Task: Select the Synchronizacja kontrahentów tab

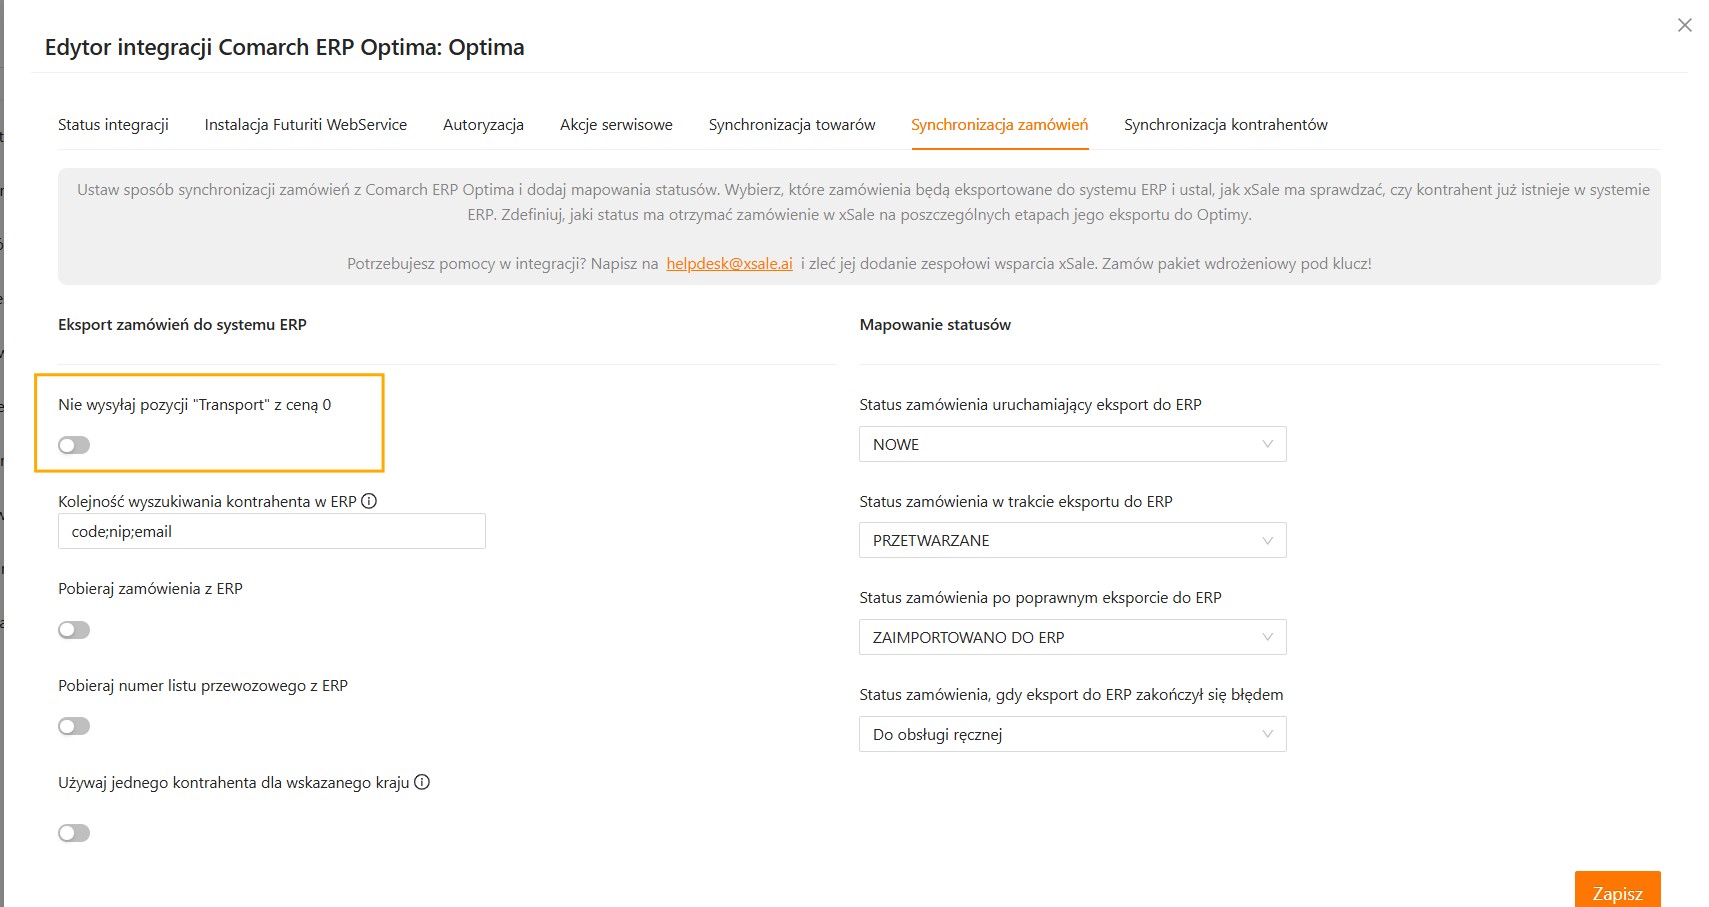Action: [1225, 125]
